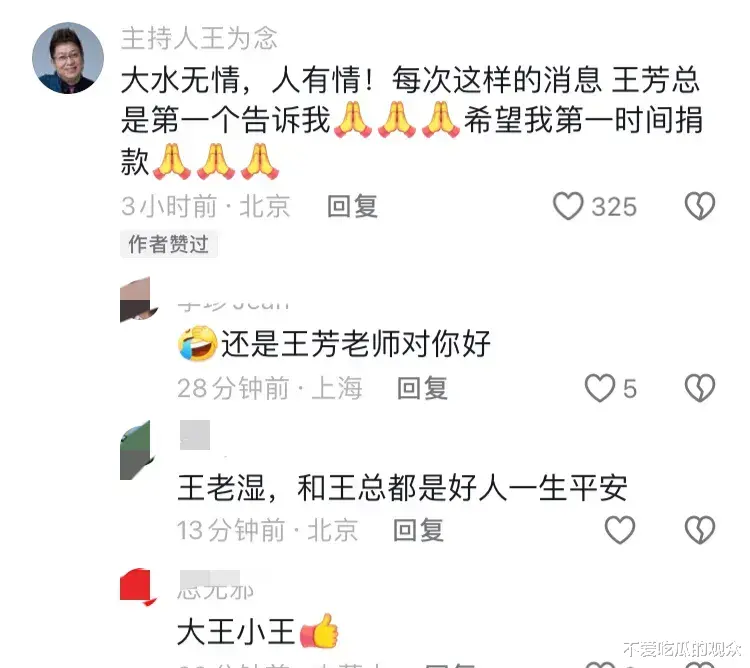Image resolution: width=750 pixels, height=668 pixels.
Task: Dislike the 王老湿 comment with broken heart
Action: [x=700, y=530]
